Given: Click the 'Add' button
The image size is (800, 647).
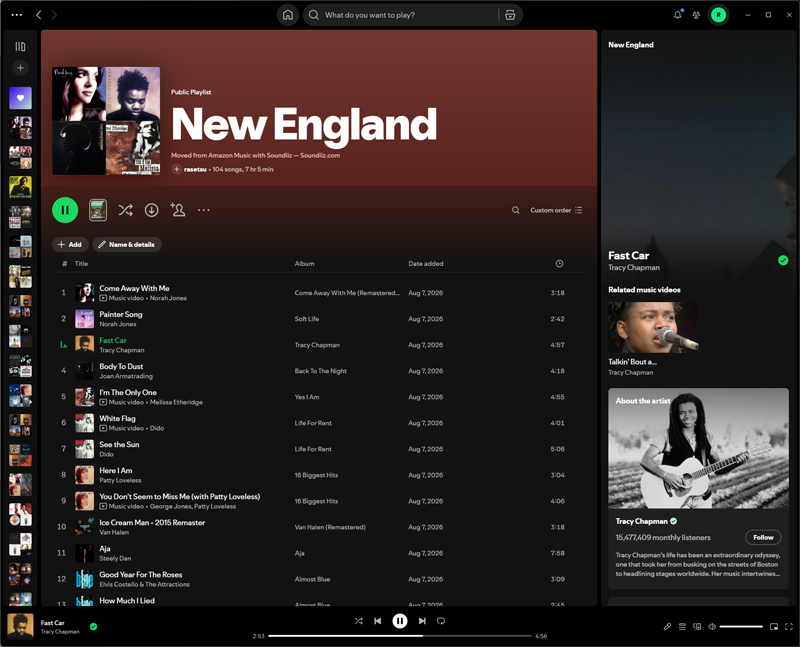Looking at the screenshot, I should [70, 244].
